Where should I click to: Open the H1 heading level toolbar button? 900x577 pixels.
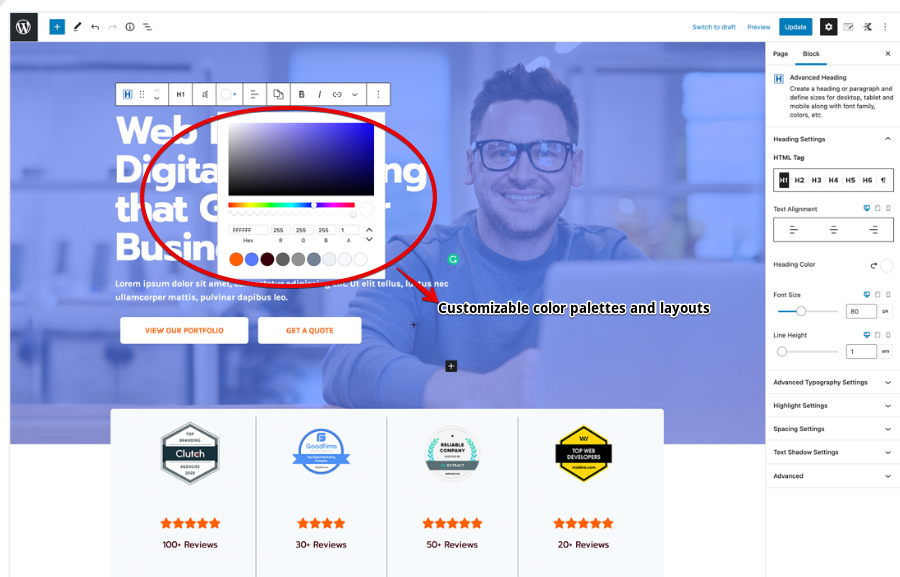[180, 94]
